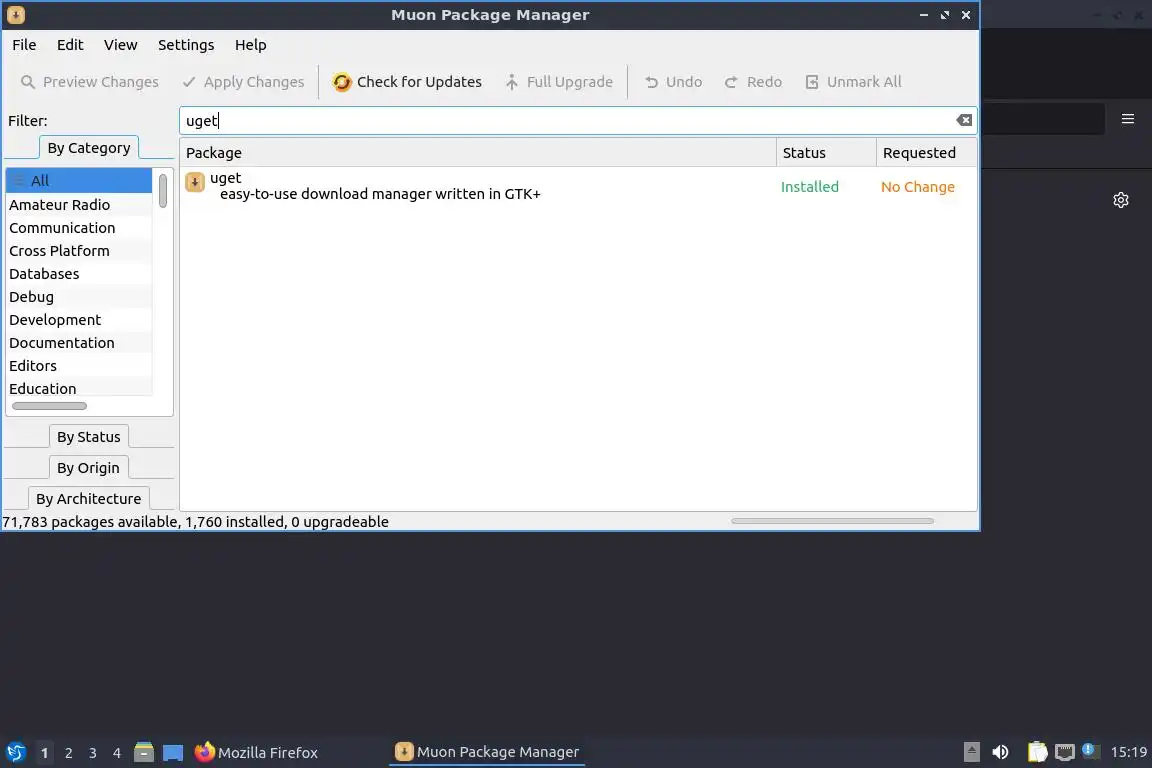This screenshot has width=1152, height=768.
Task: Select the Amateur Radio category
Action: pos(79,204)
